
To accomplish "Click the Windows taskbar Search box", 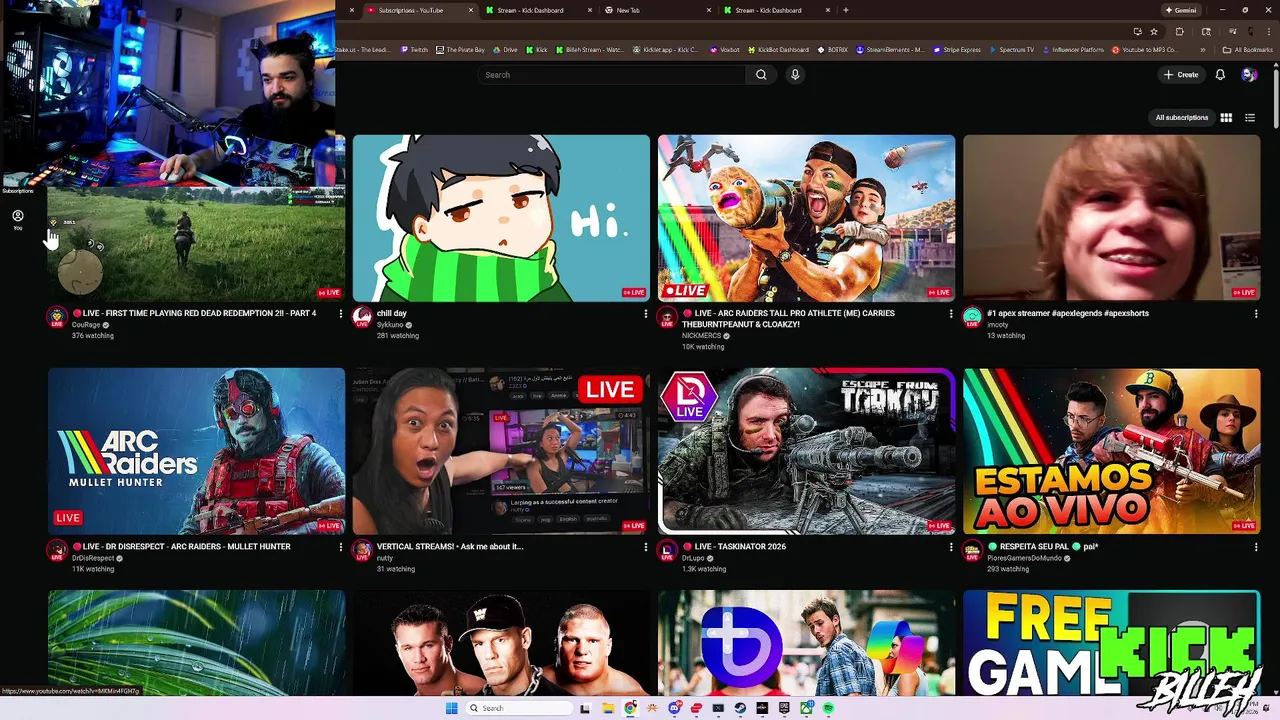I will pos(519,708).
